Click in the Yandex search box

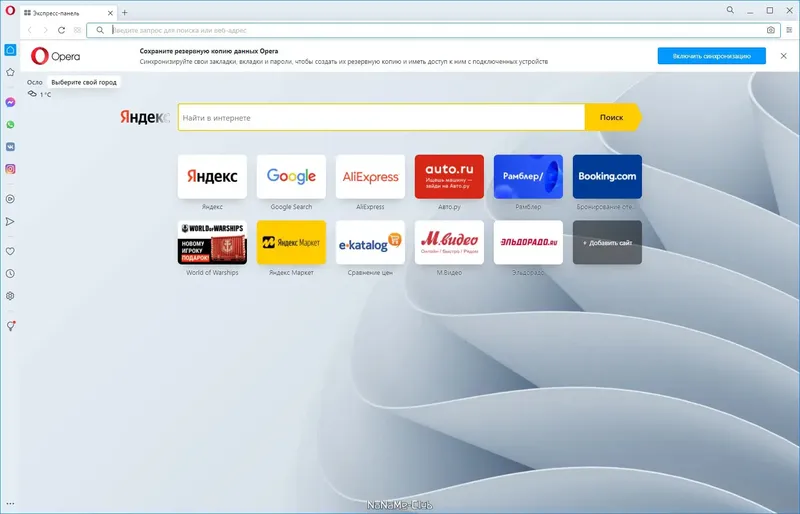(381, 117)
